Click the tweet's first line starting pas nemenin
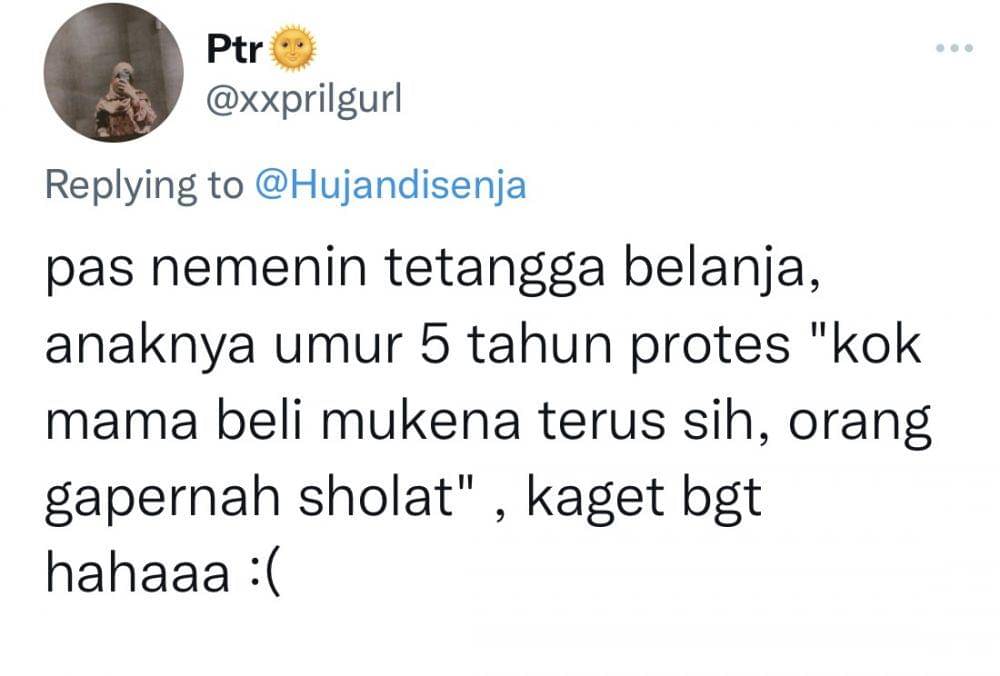 (x=432, y=269)
